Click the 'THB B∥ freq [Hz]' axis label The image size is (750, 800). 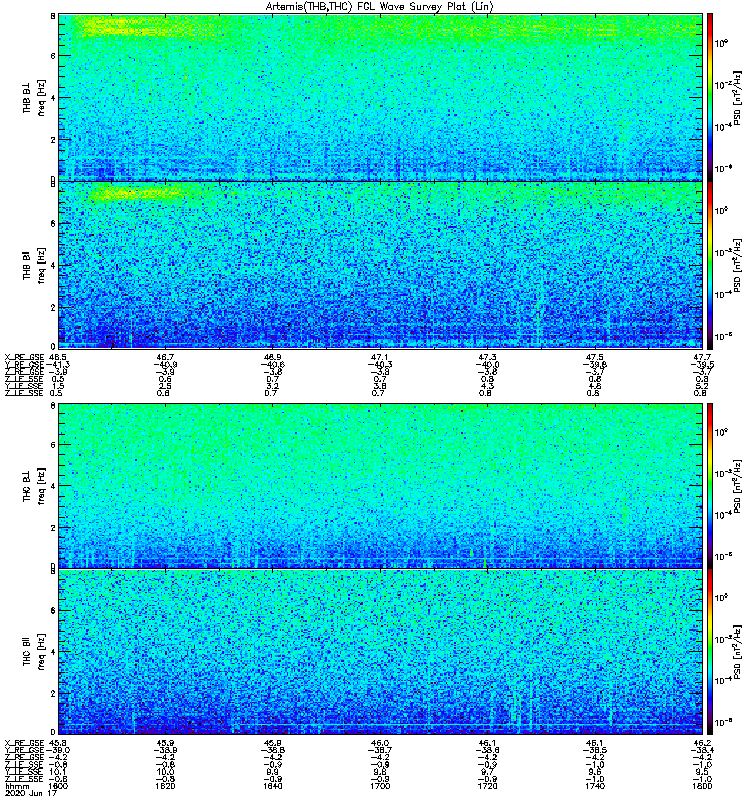[34, 265]
